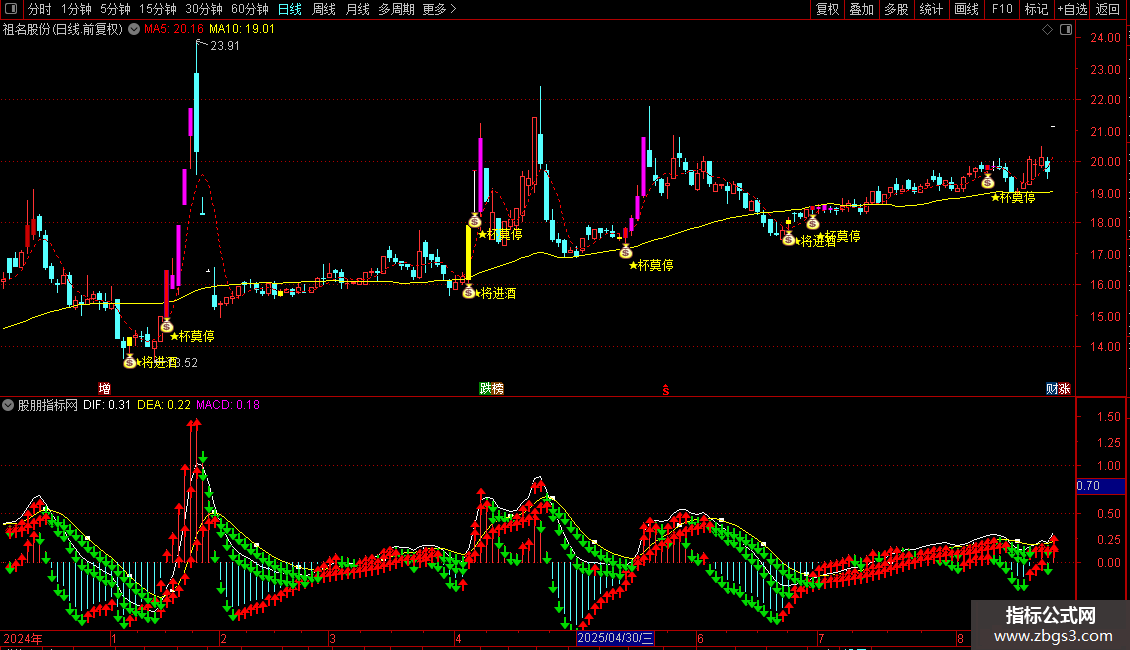Click the DIF: 0.31 value
Viewport: 1130px width, 650px height.
[107, 405]
